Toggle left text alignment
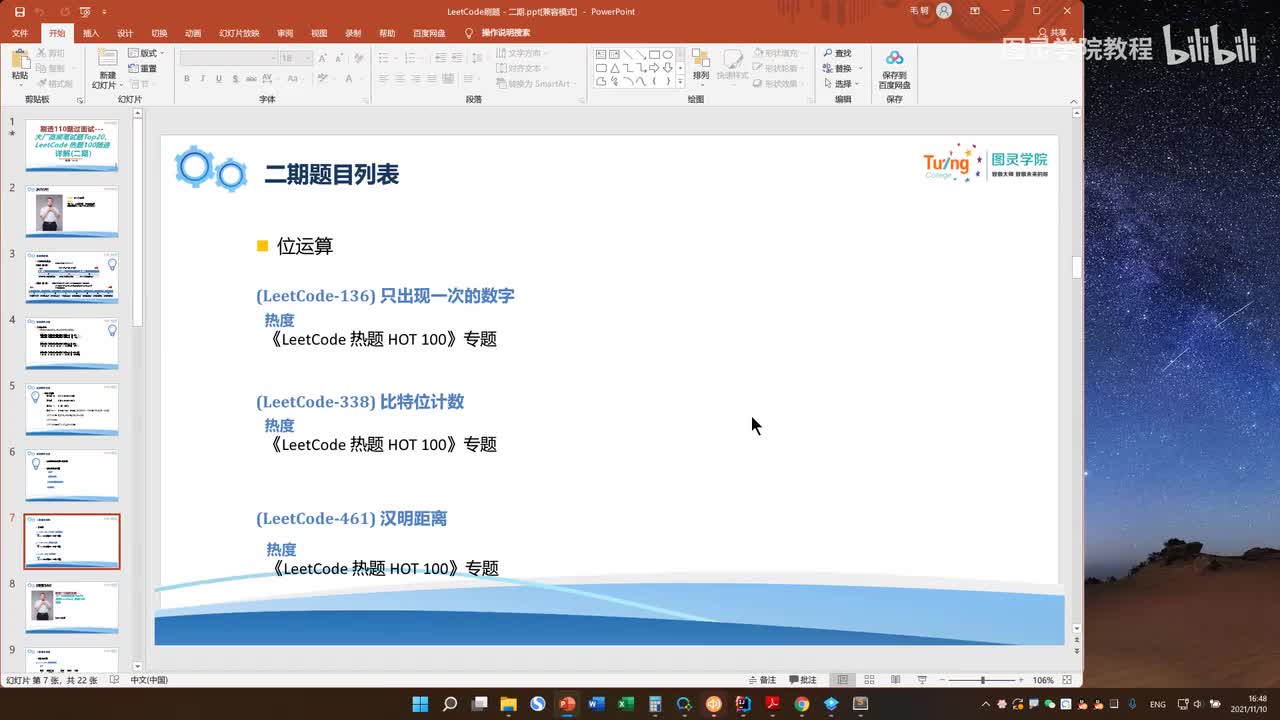 tap(383, 79)
